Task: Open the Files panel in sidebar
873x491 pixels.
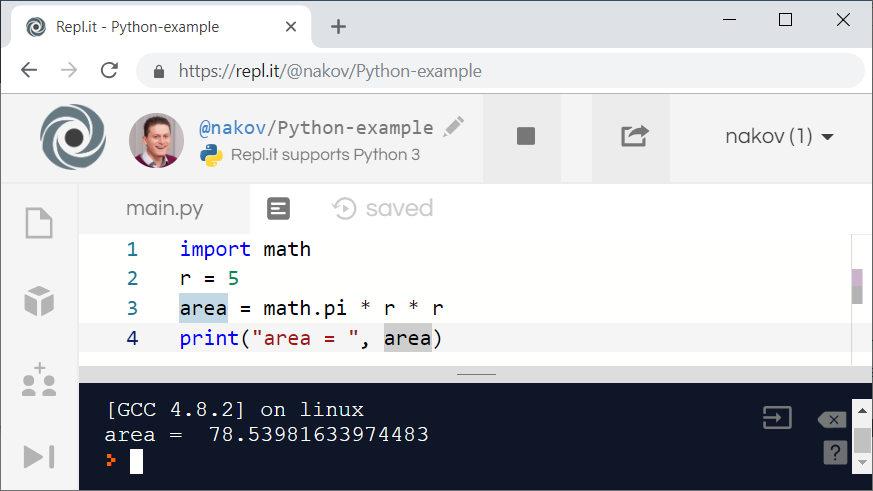Action: coord(39,222)
